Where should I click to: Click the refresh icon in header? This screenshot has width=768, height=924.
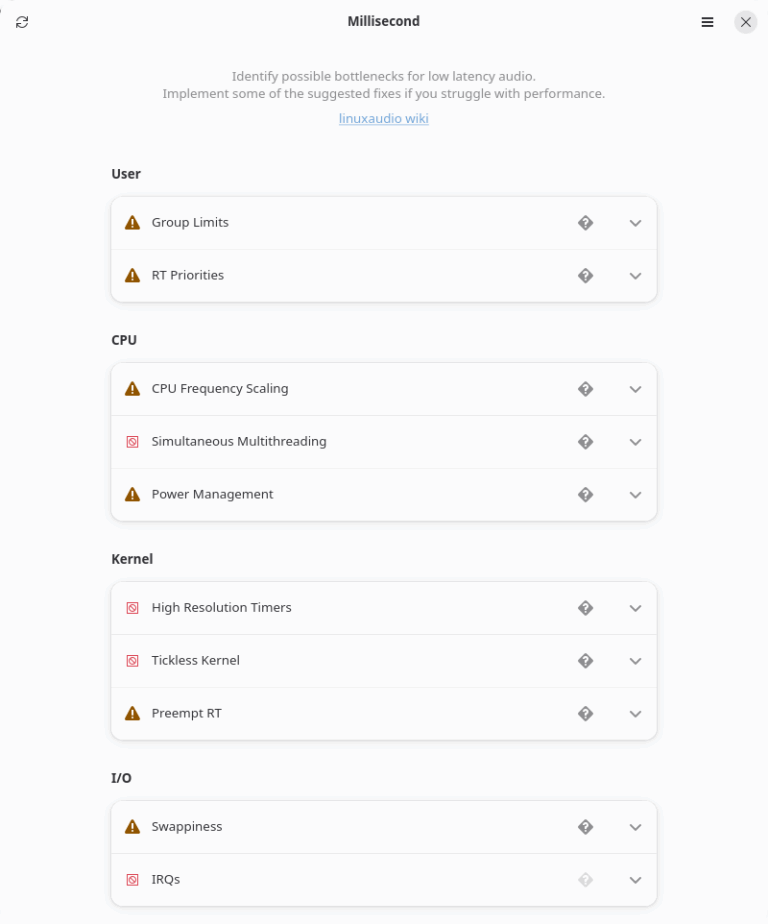[22, 22]
